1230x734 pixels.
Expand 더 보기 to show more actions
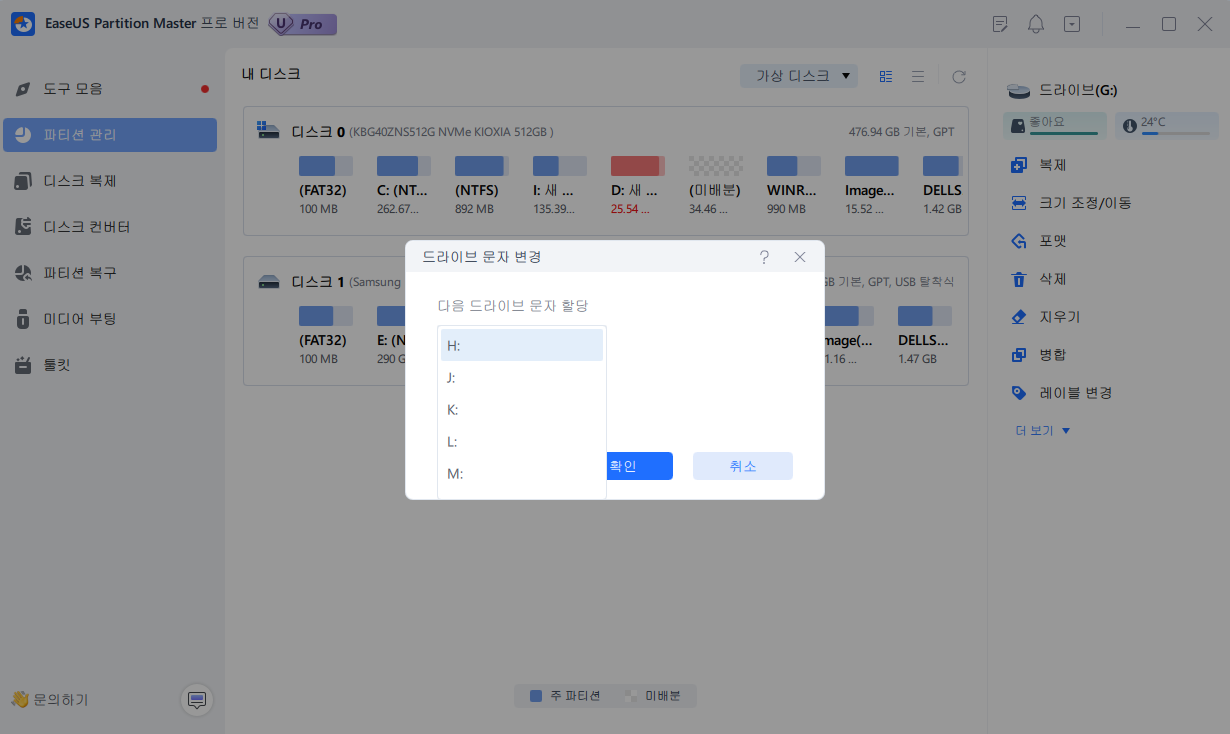[x=1043, y=430]
